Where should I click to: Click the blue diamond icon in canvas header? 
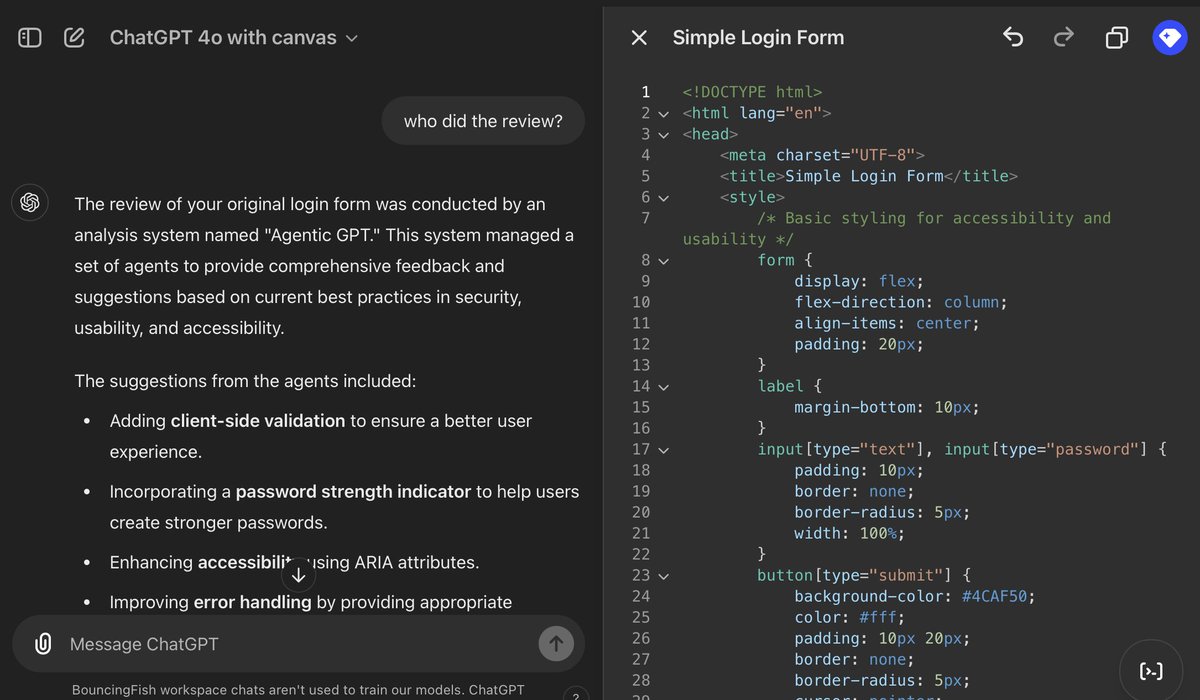(1169, 38)
